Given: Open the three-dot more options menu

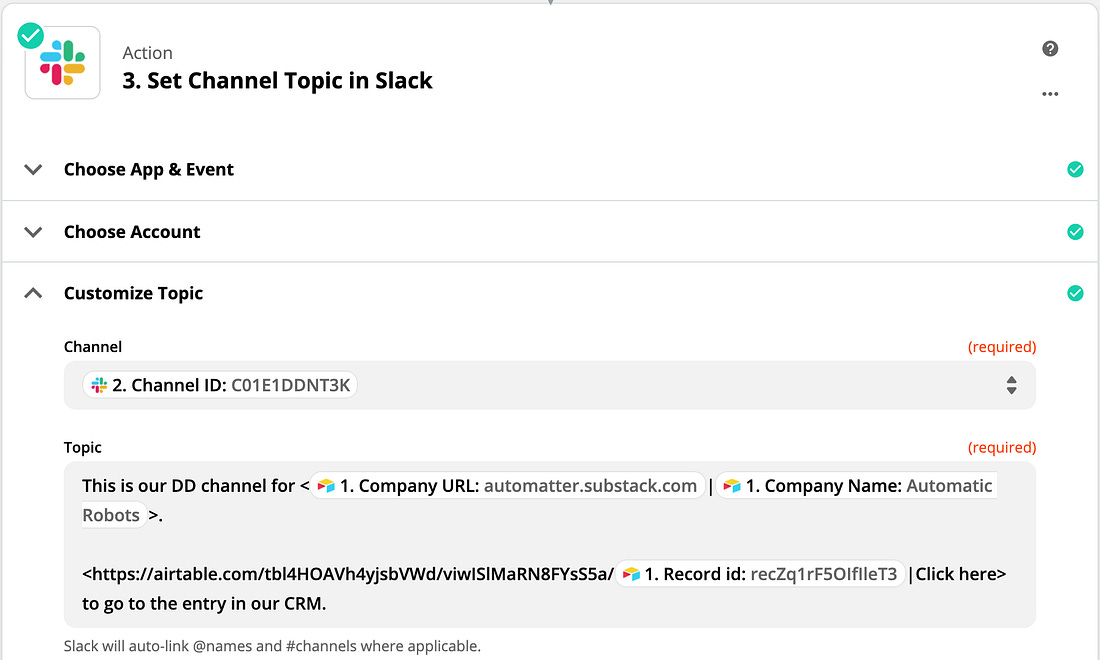Looking at the screenshot, I should 1049,94.
